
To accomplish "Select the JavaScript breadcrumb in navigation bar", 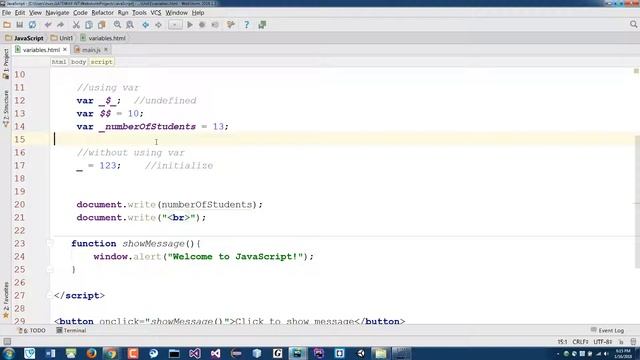I will point(24,38).
